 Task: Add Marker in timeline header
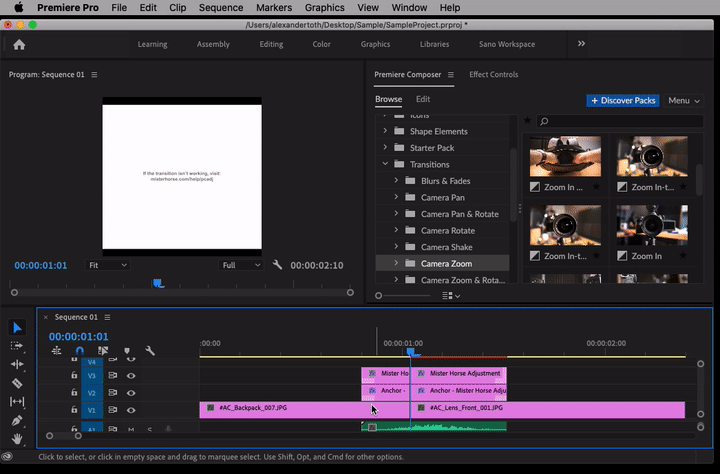[x=127, y=351]
